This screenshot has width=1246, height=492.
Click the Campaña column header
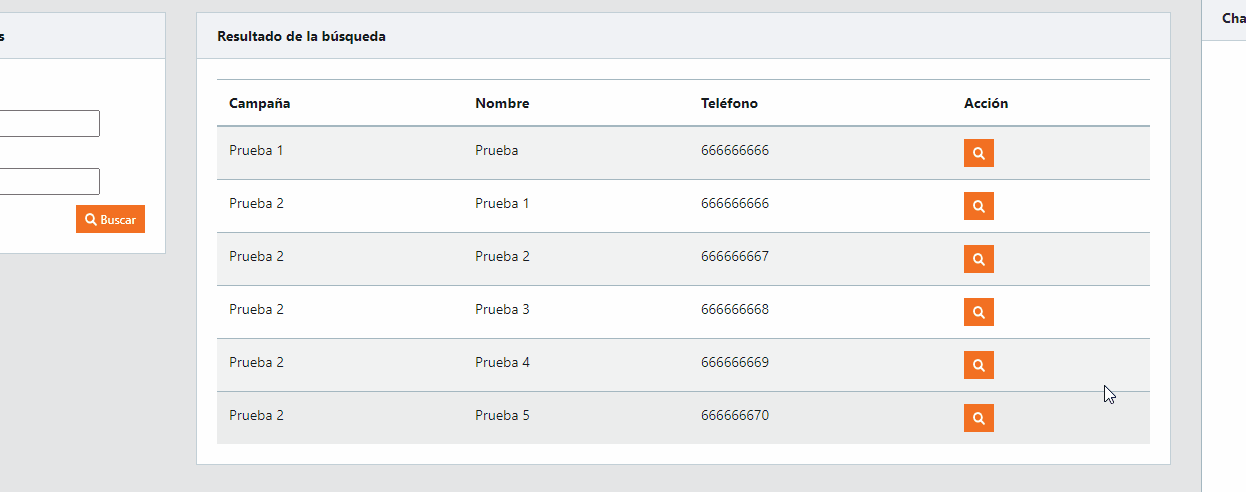(x=260, y=103)
